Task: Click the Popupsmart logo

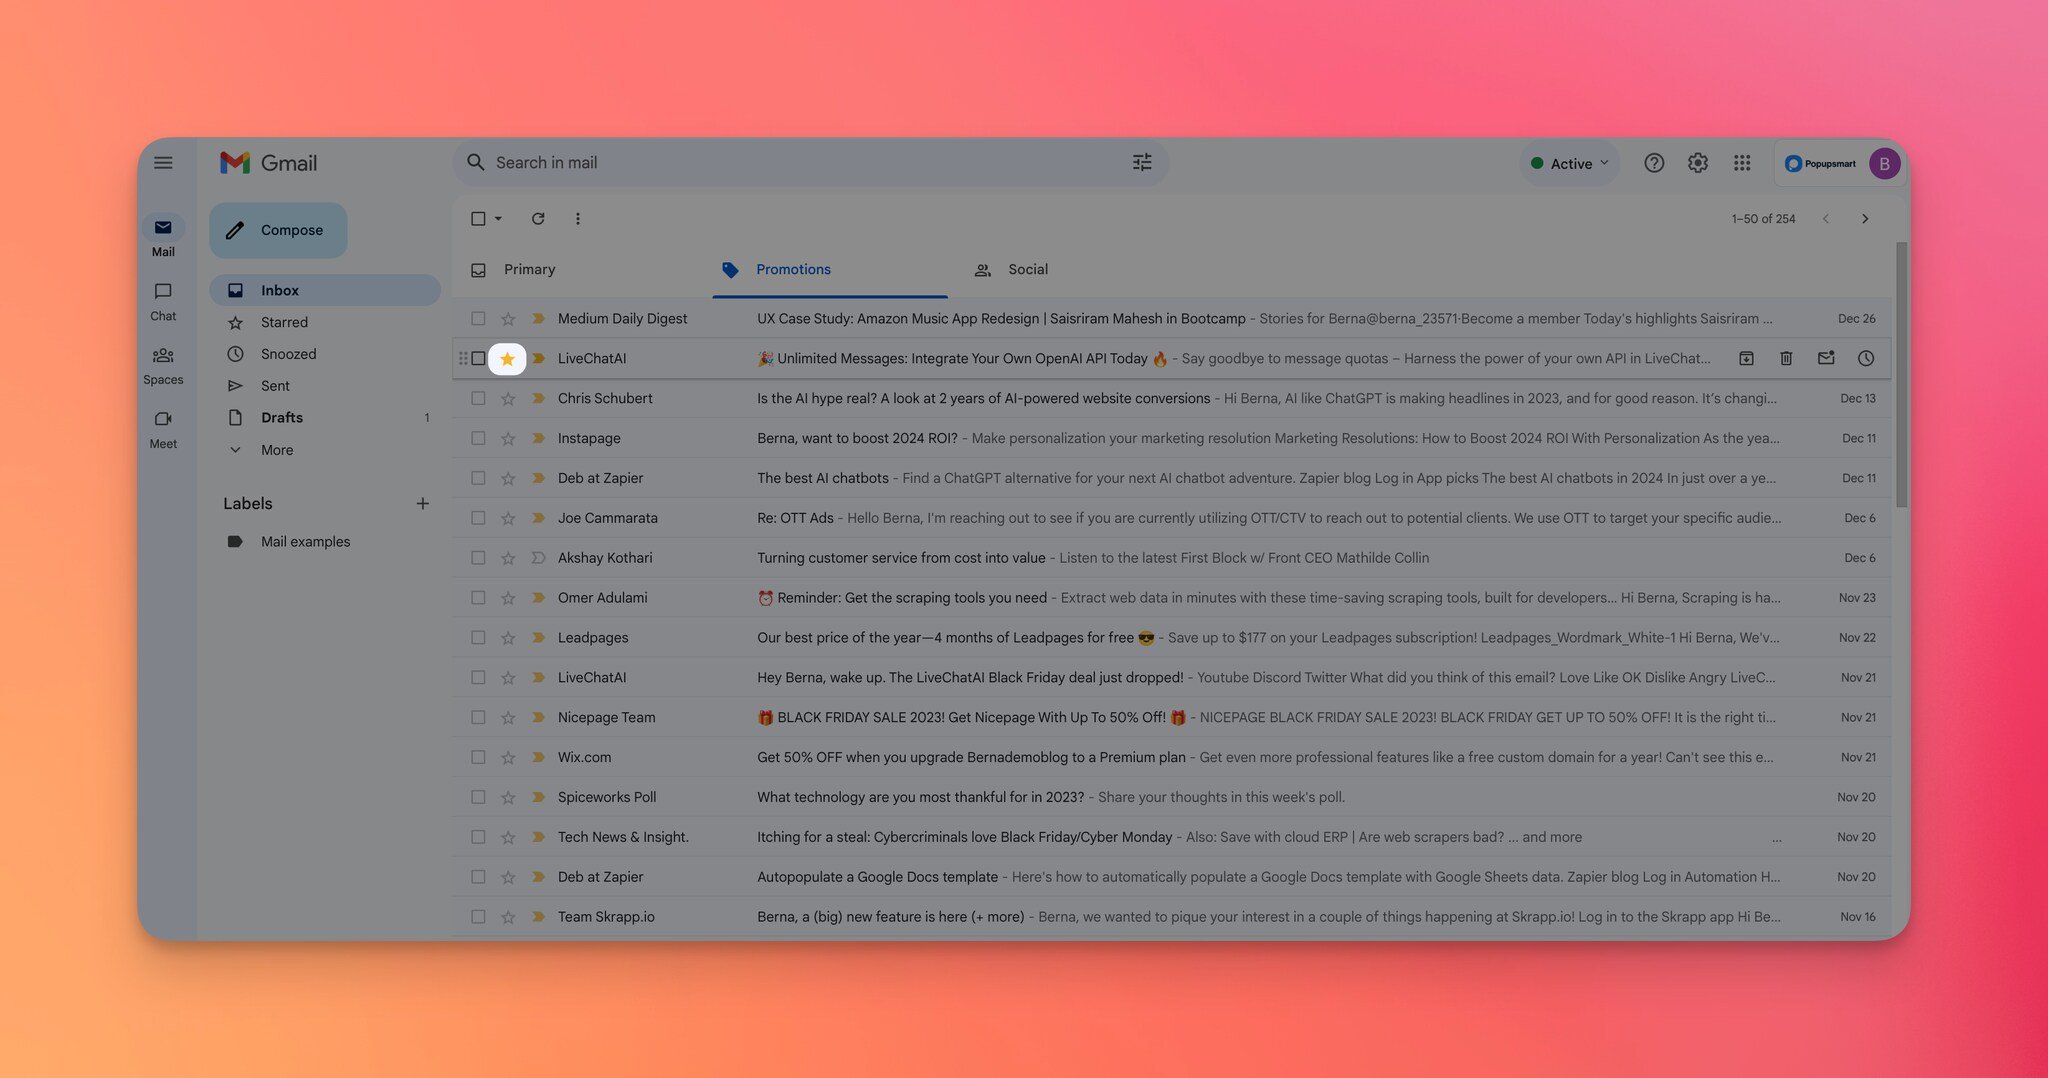Action: pos(1820,163)
